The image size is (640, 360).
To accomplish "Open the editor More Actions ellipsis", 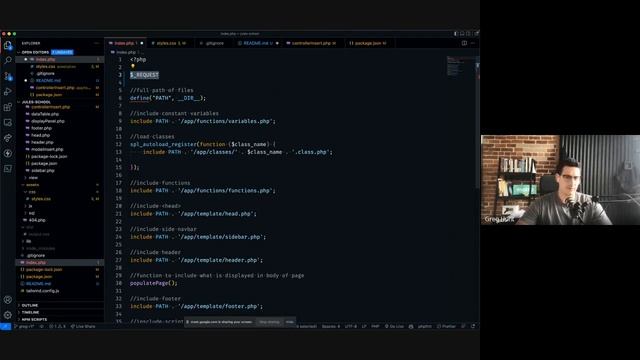I will point(473,43).
